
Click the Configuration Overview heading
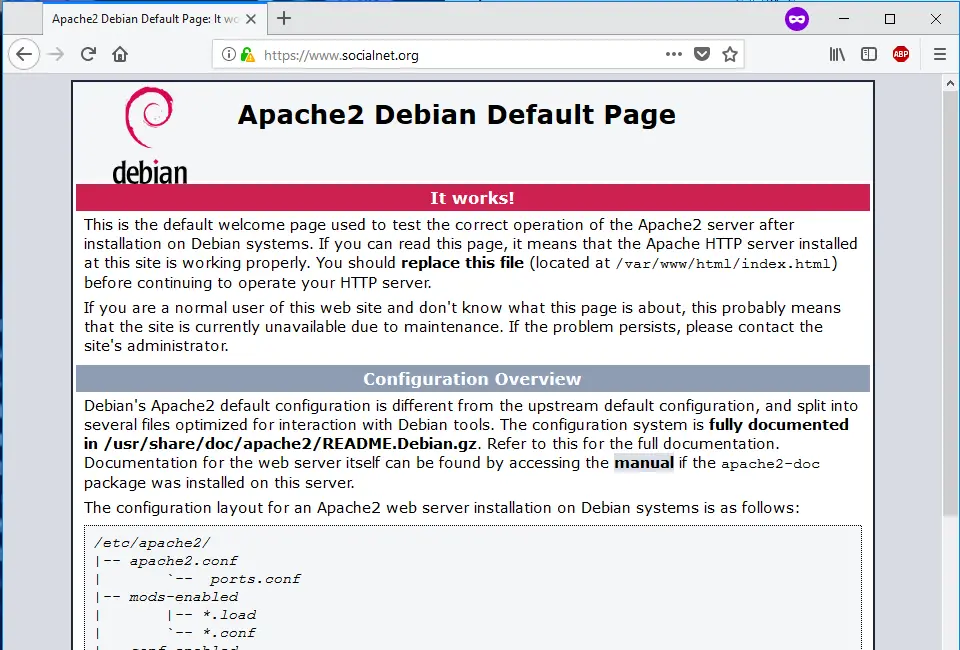[472, 379]
